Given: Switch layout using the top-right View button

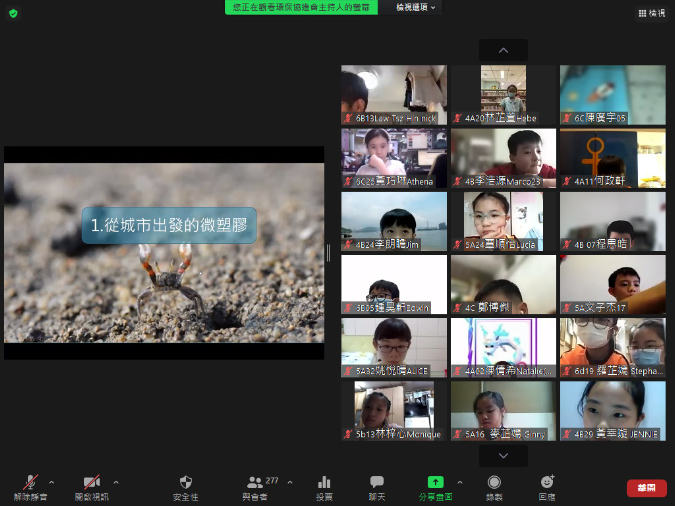Looking at the screenshot, I should pos(651,13).
